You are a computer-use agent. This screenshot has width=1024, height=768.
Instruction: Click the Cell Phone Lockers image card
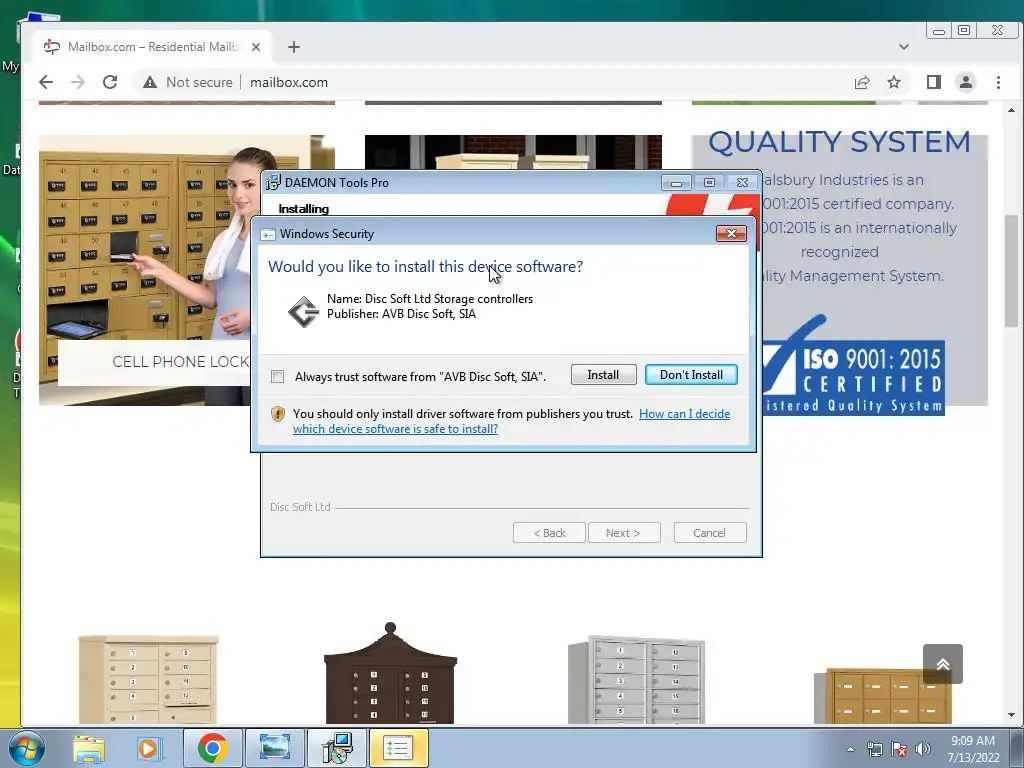coord(145,270)
